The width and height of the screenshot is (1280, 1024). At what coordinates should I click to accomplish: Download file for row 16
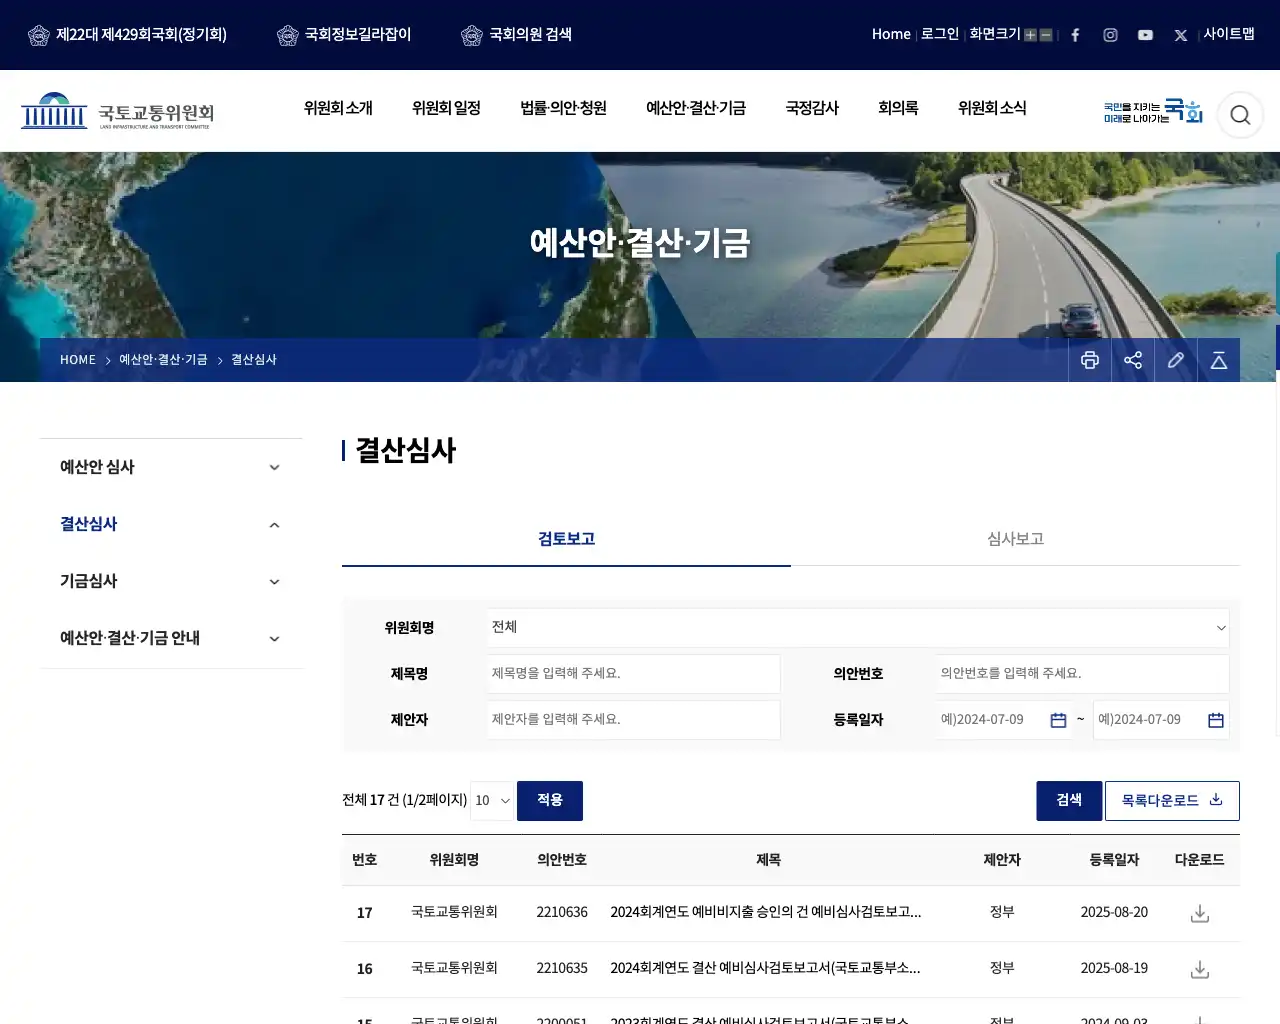tap(1200, 969)
